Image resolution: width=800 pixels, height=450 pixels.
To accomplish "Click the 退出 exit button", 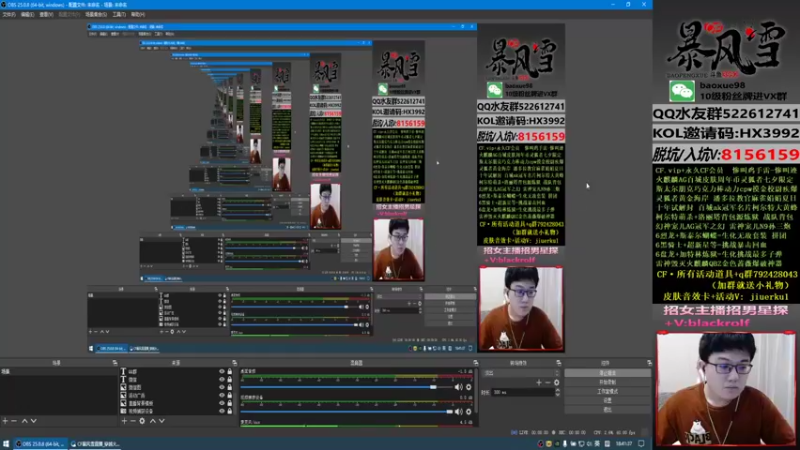I will [x=607, y=410].
